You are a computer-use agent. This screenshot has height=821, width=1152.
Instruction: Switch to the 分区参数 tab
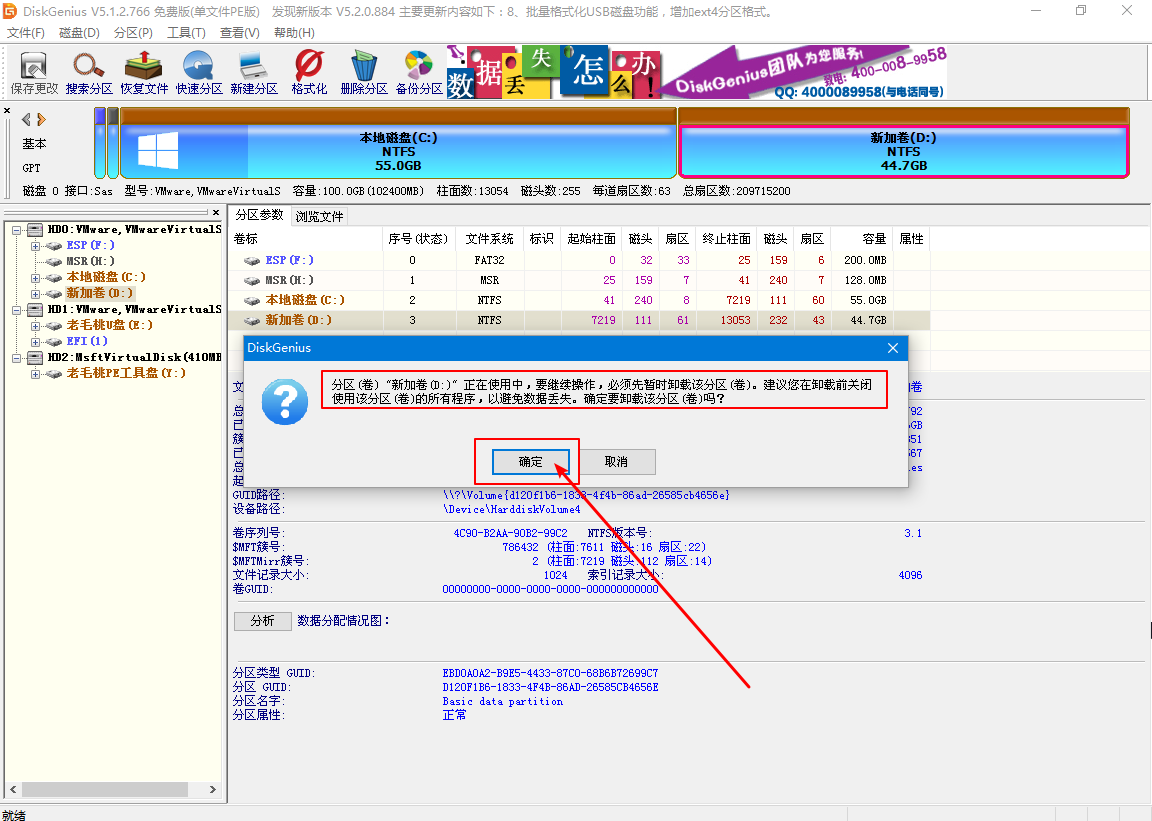tap(259, 215)
